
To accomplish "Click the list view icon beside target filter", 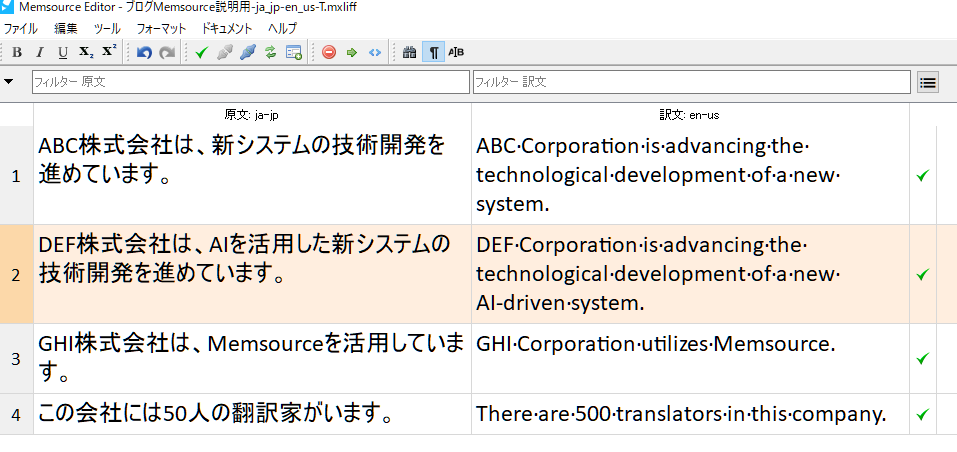I will [928, 82].
